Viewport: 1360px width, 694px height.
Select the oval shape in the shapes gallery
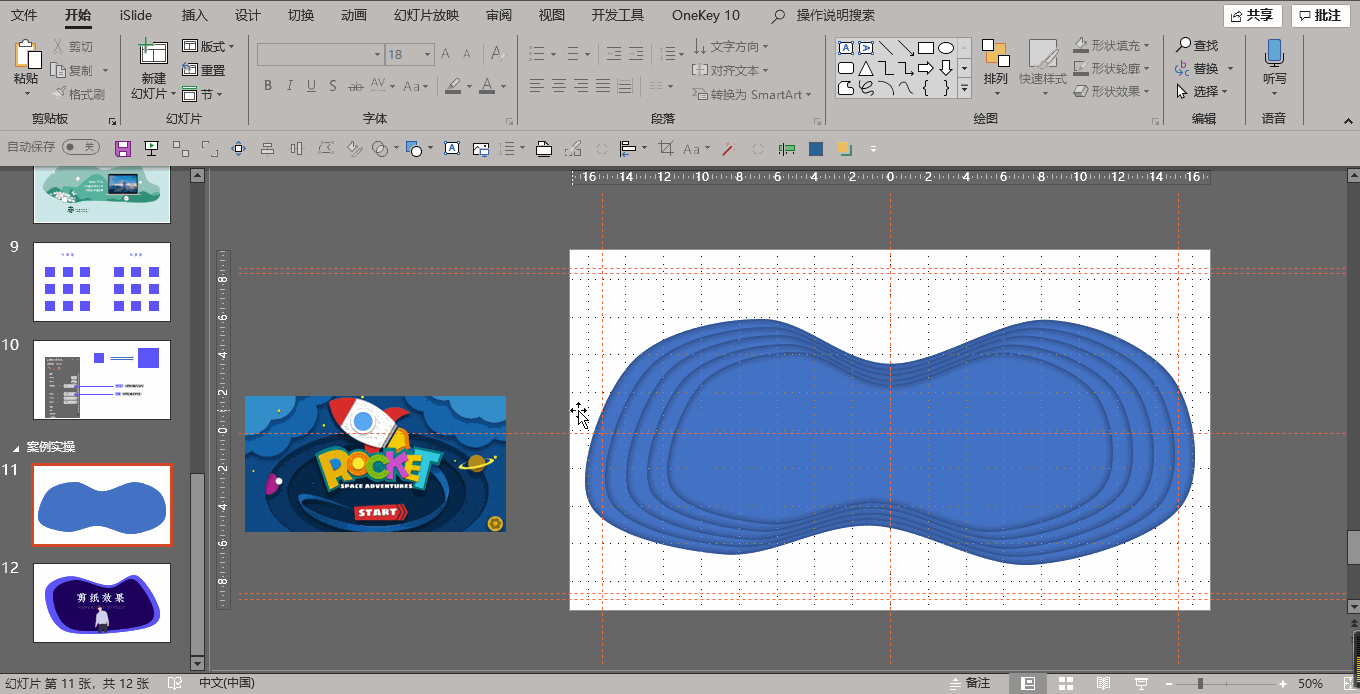[x=945, y=48]
